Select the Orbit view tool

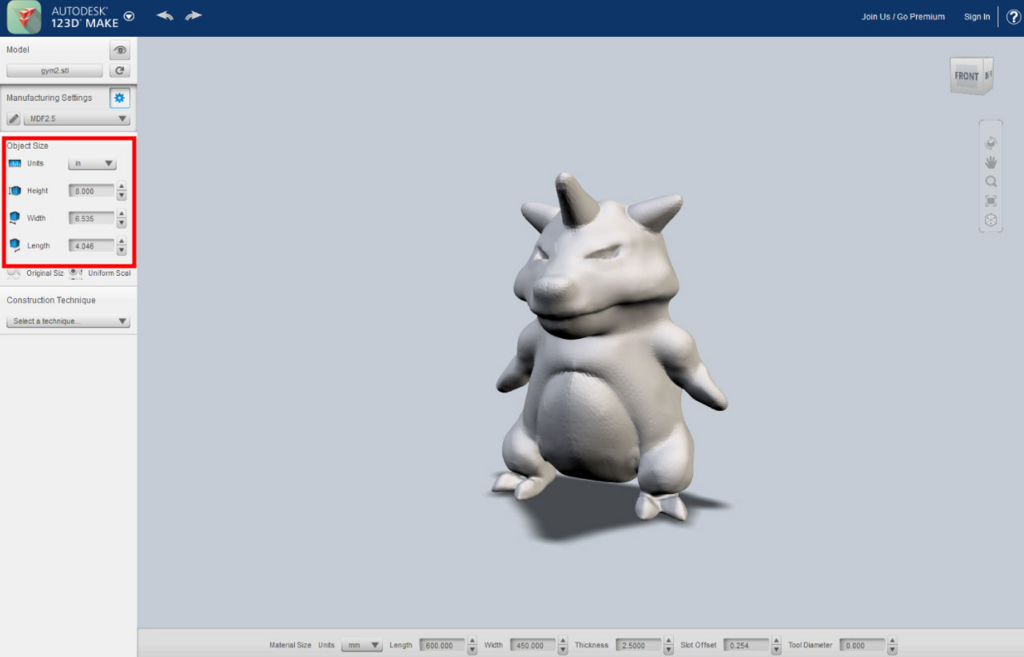(991, 143)
